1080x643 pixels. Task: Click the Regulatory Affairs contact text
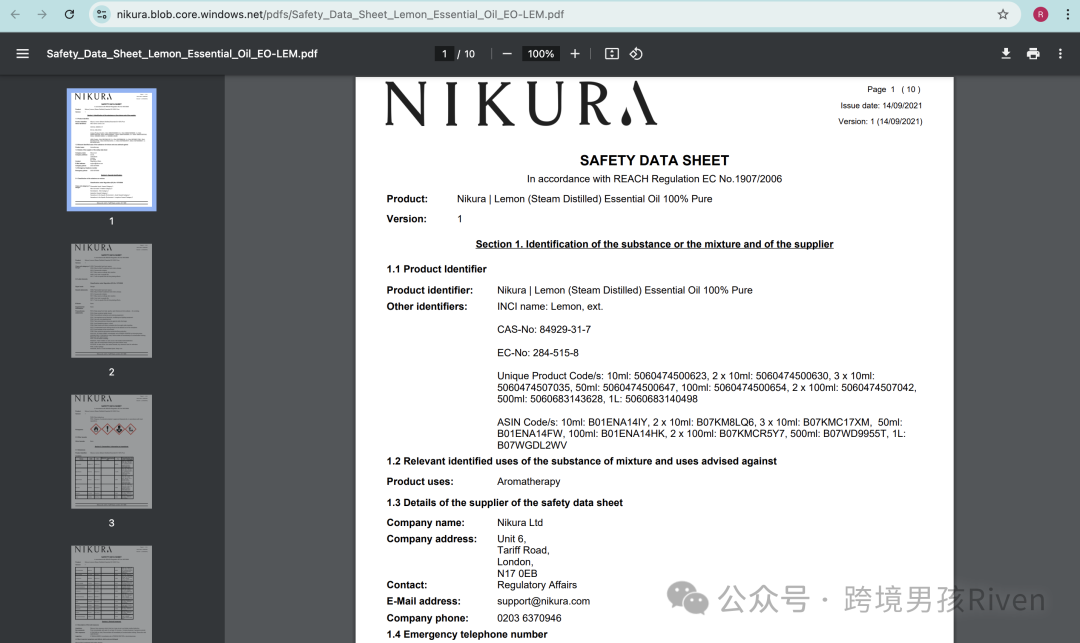(x=537, y=585)
